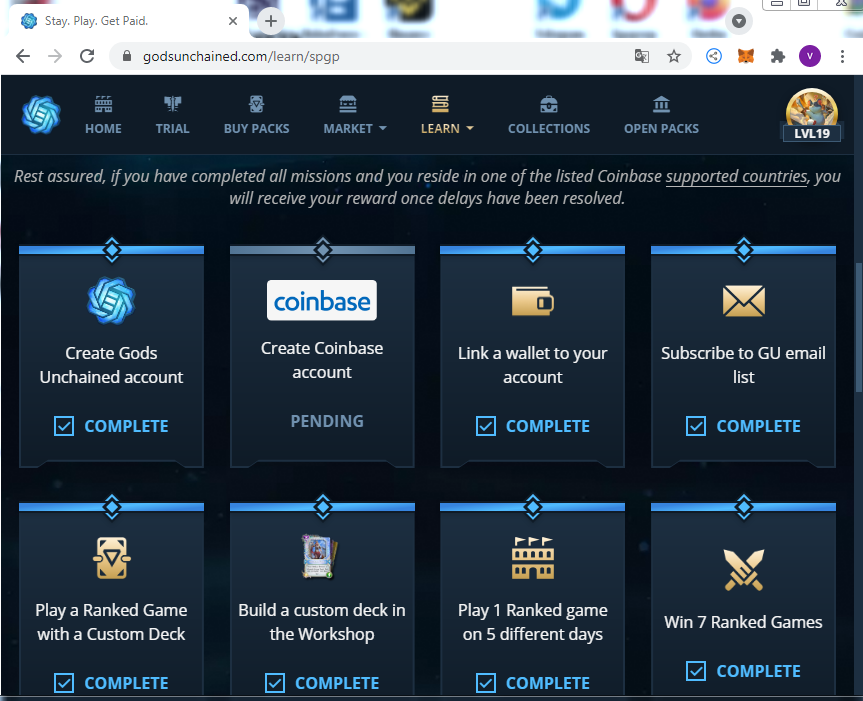Go to BUY PACKS page
The width and height of the screenshot is (863, 701).
pos(256,115)
